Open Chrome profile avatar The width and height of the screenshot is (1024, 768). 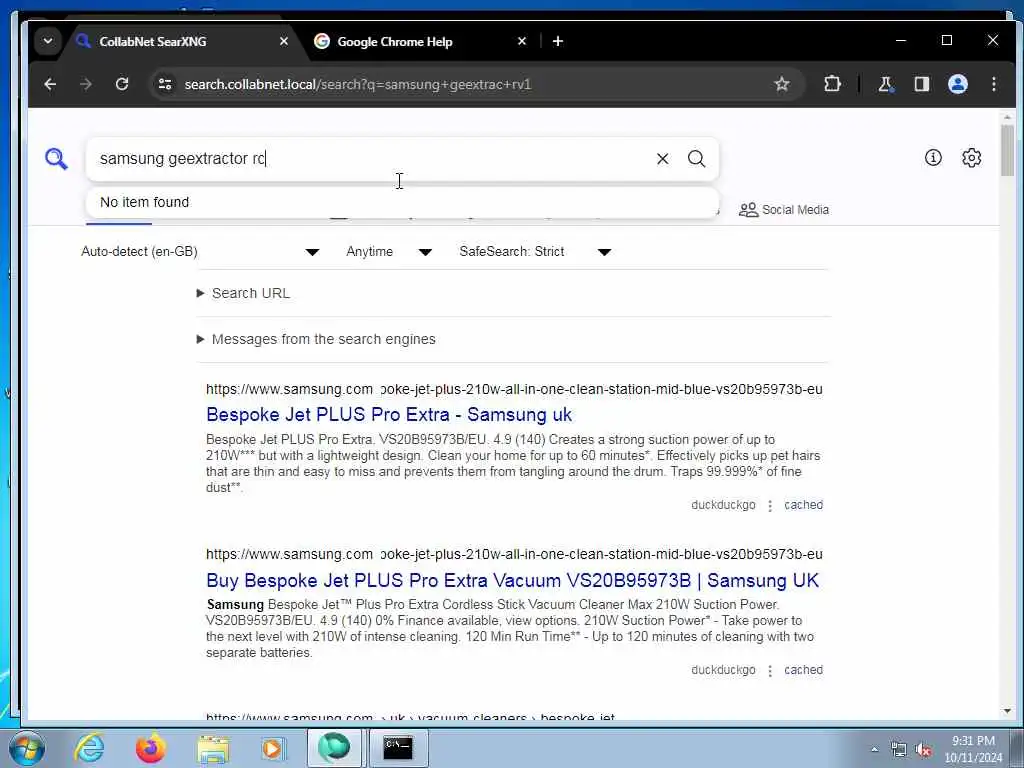[957, 84]
